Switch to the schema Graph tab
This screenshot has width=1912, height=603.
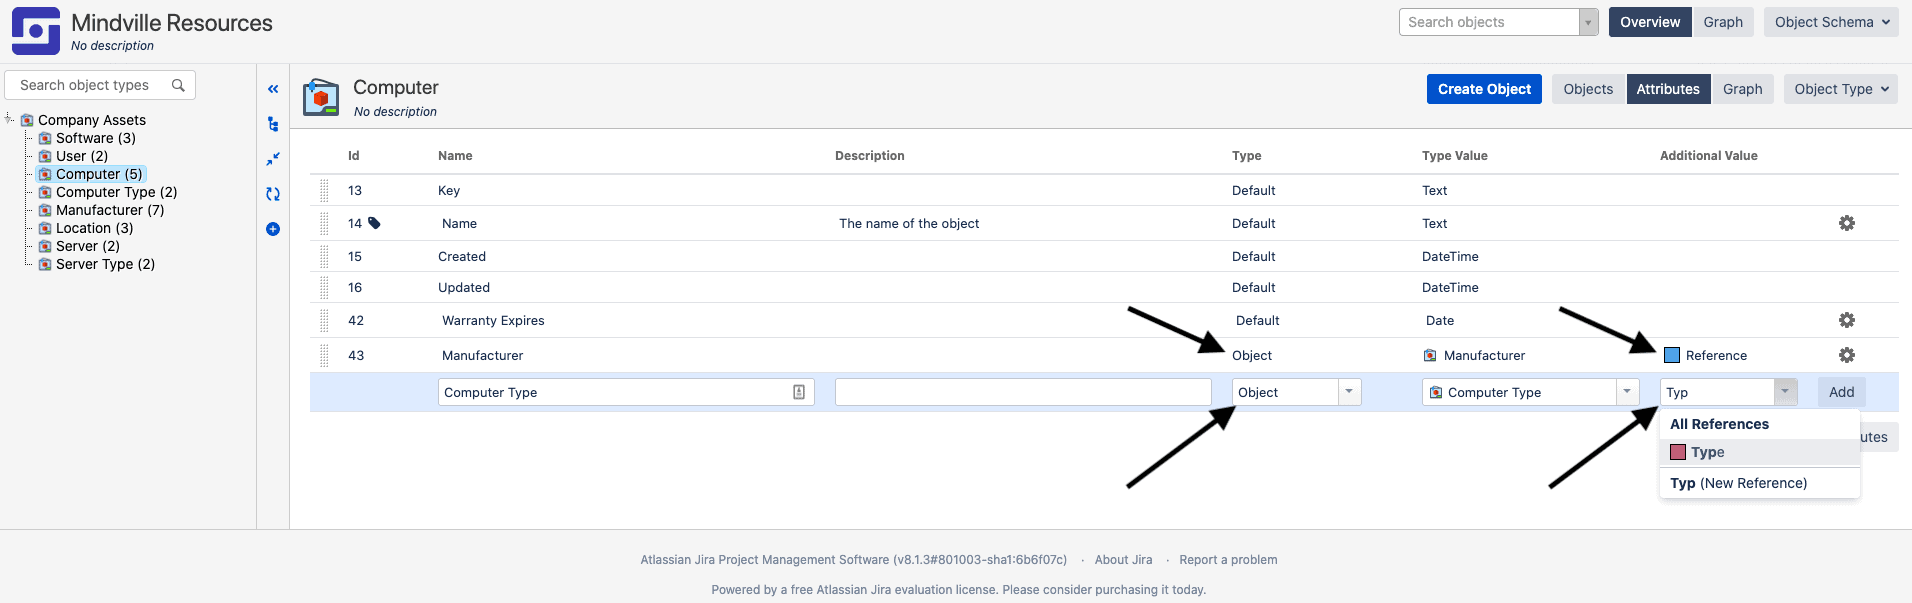(1723, 22)
